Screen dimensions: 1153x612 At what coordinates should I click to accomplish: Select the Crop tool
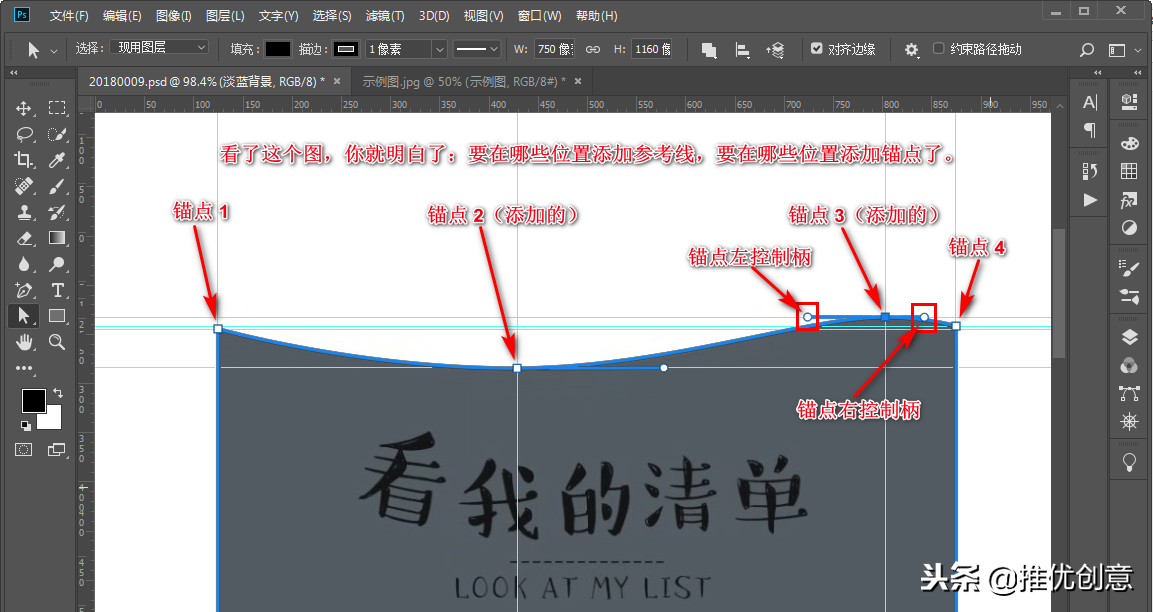[24, 160]
